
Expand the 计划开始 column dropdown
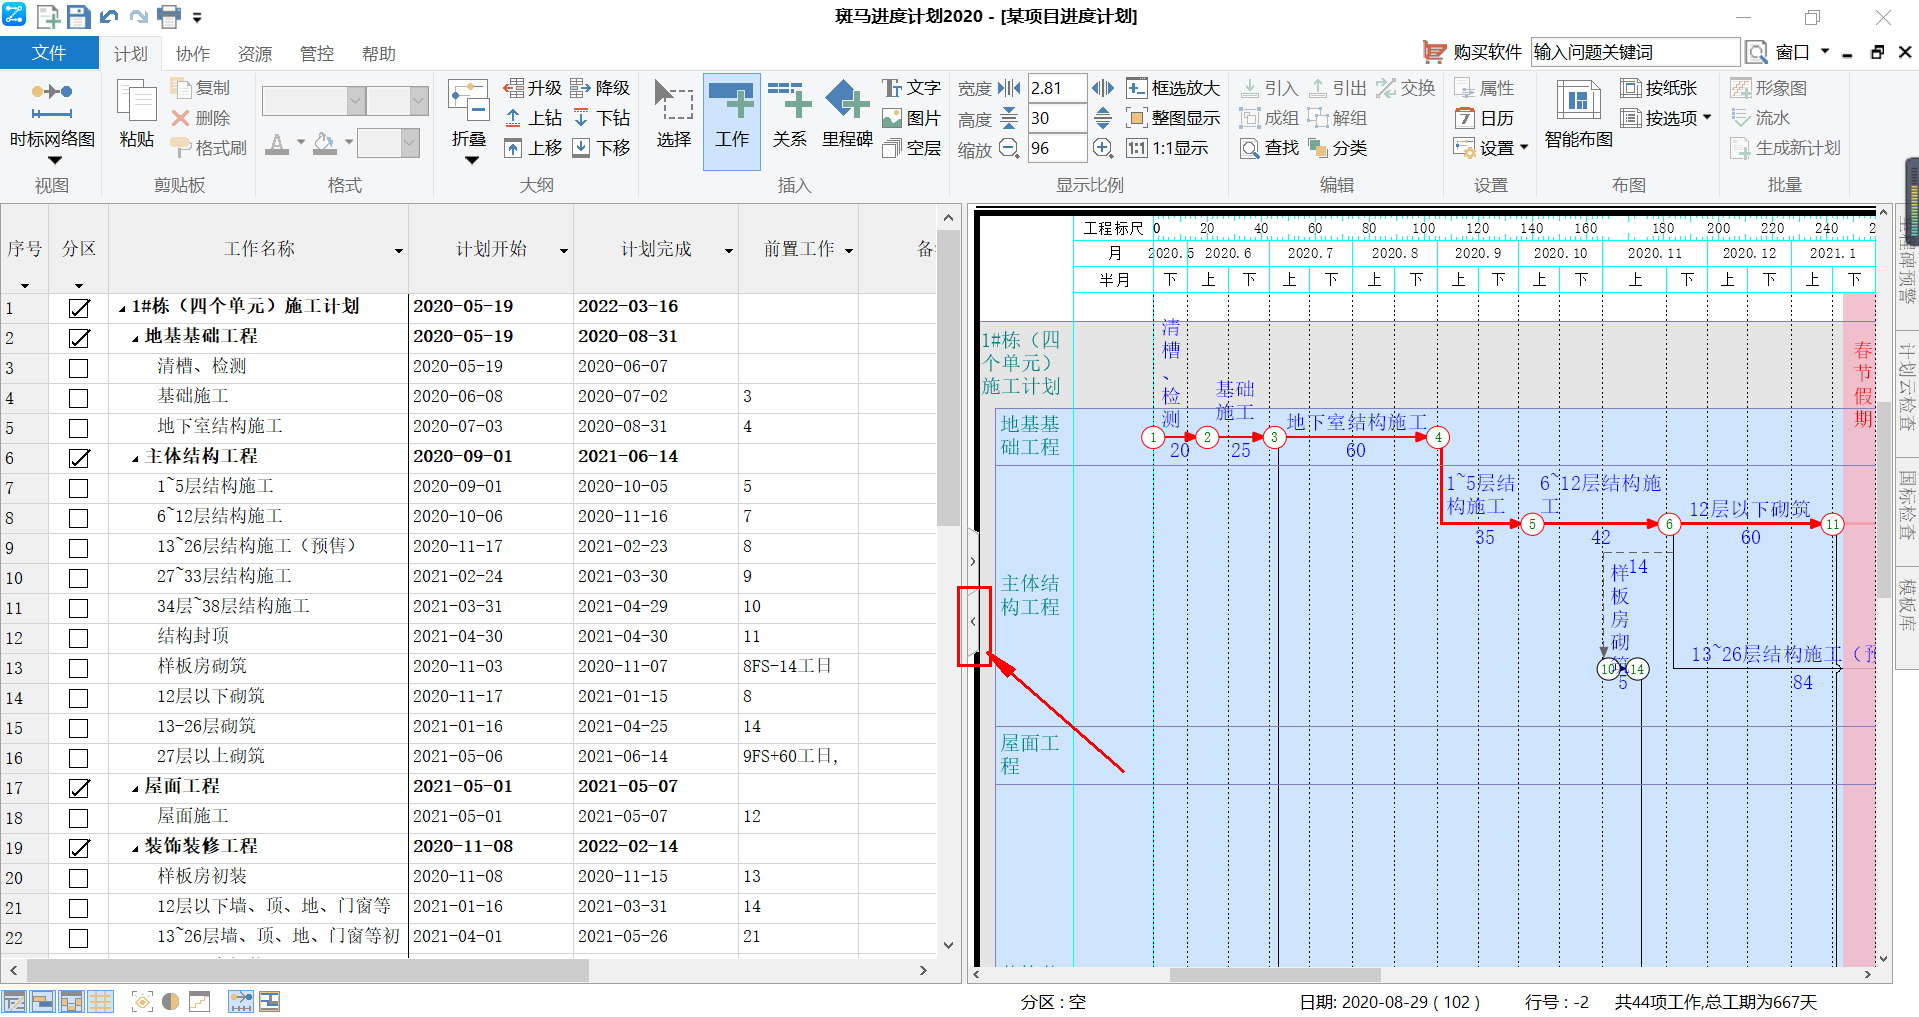point(563,251)
